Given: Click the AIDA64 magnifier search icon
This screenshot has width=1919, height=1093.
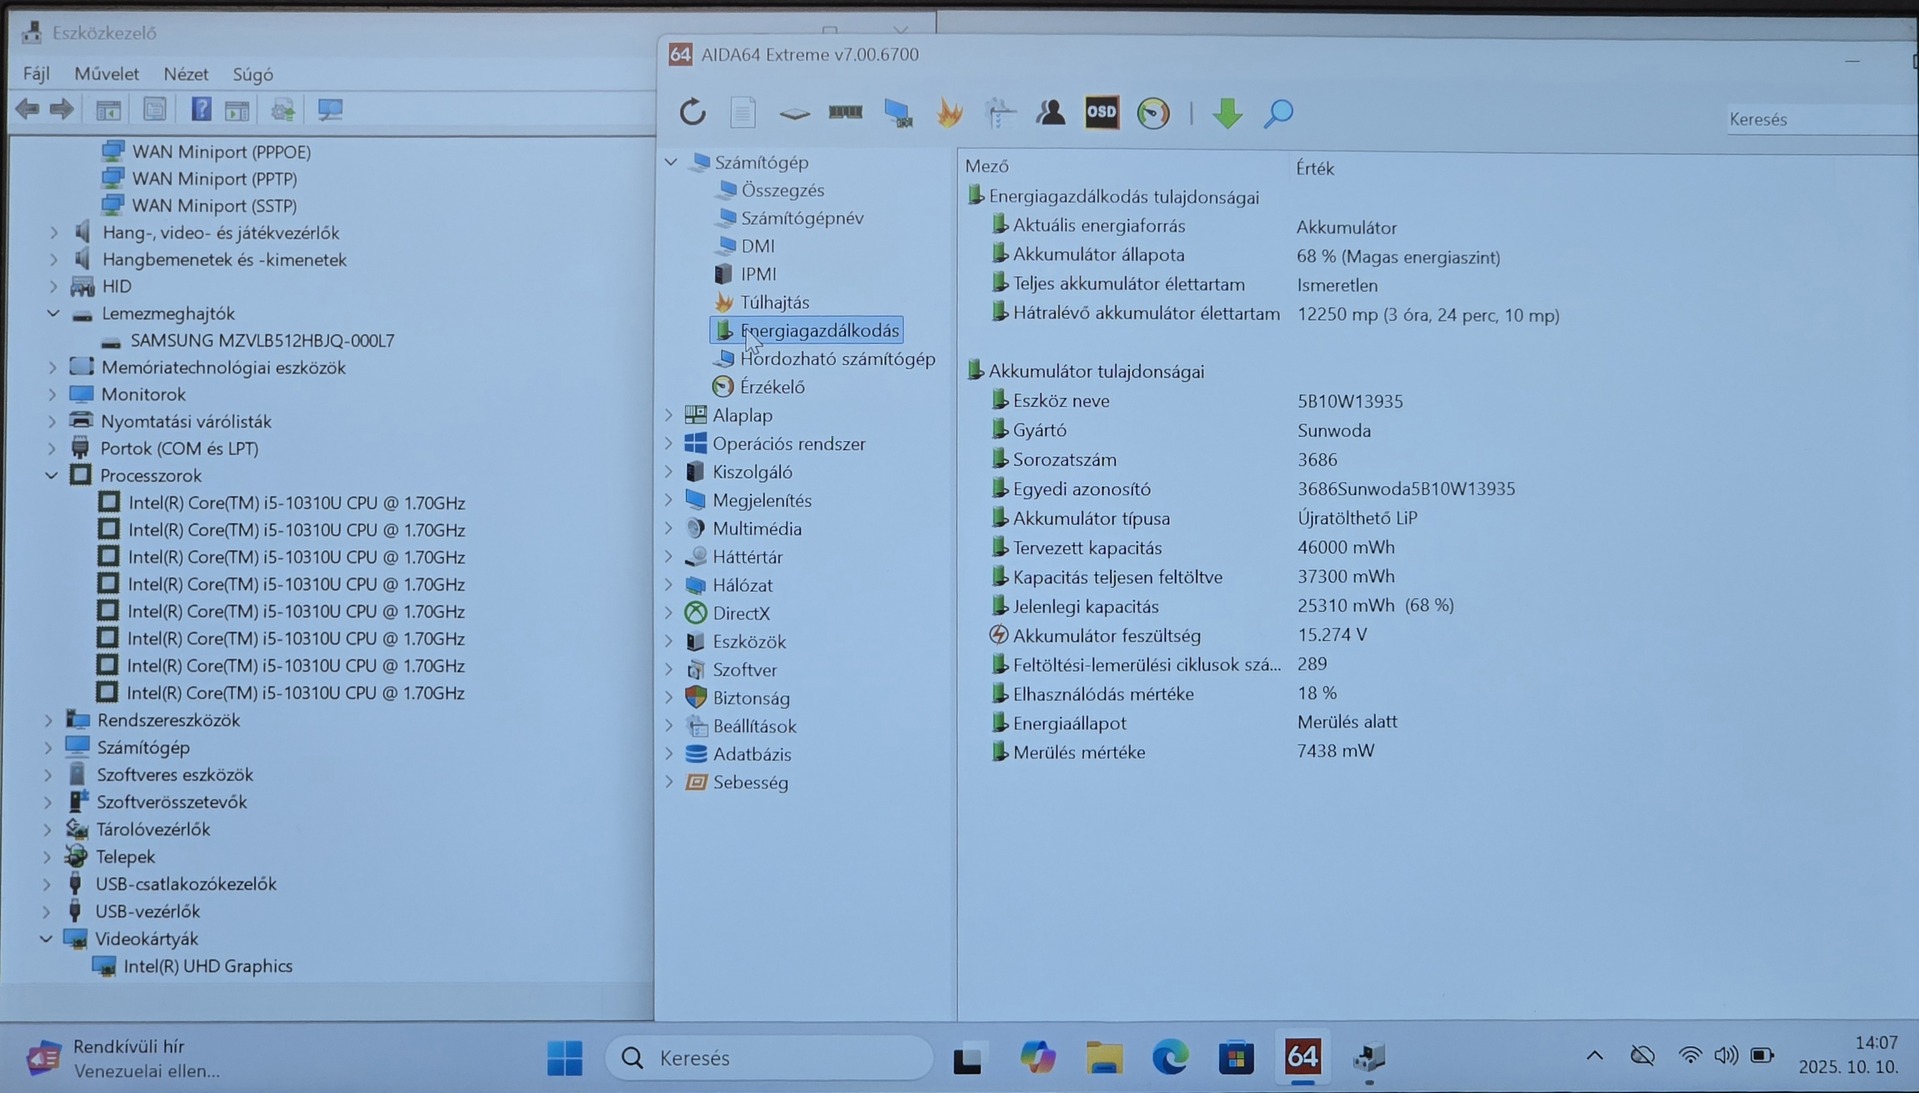Looking at the screenshot, I should point(1278,113).
